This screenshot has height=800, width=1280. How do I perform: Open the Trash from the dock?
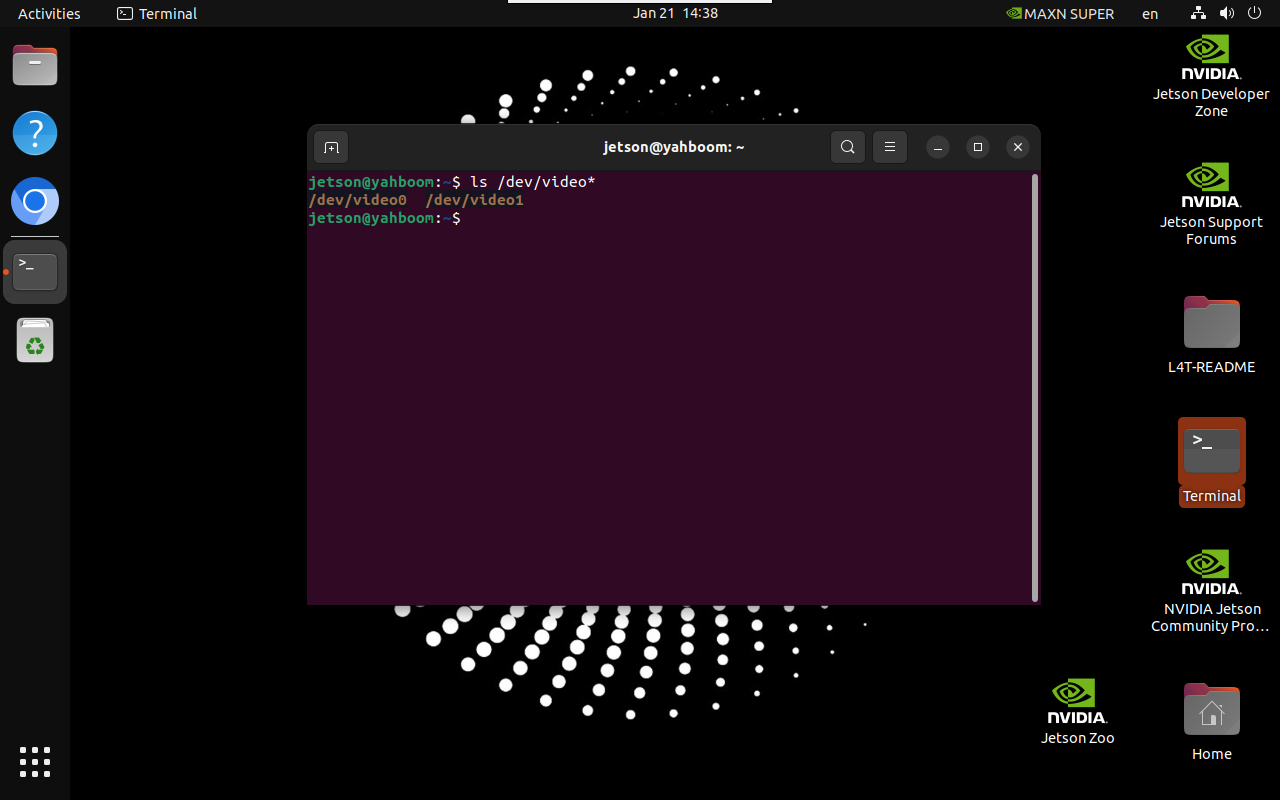[x=35, y=341]
